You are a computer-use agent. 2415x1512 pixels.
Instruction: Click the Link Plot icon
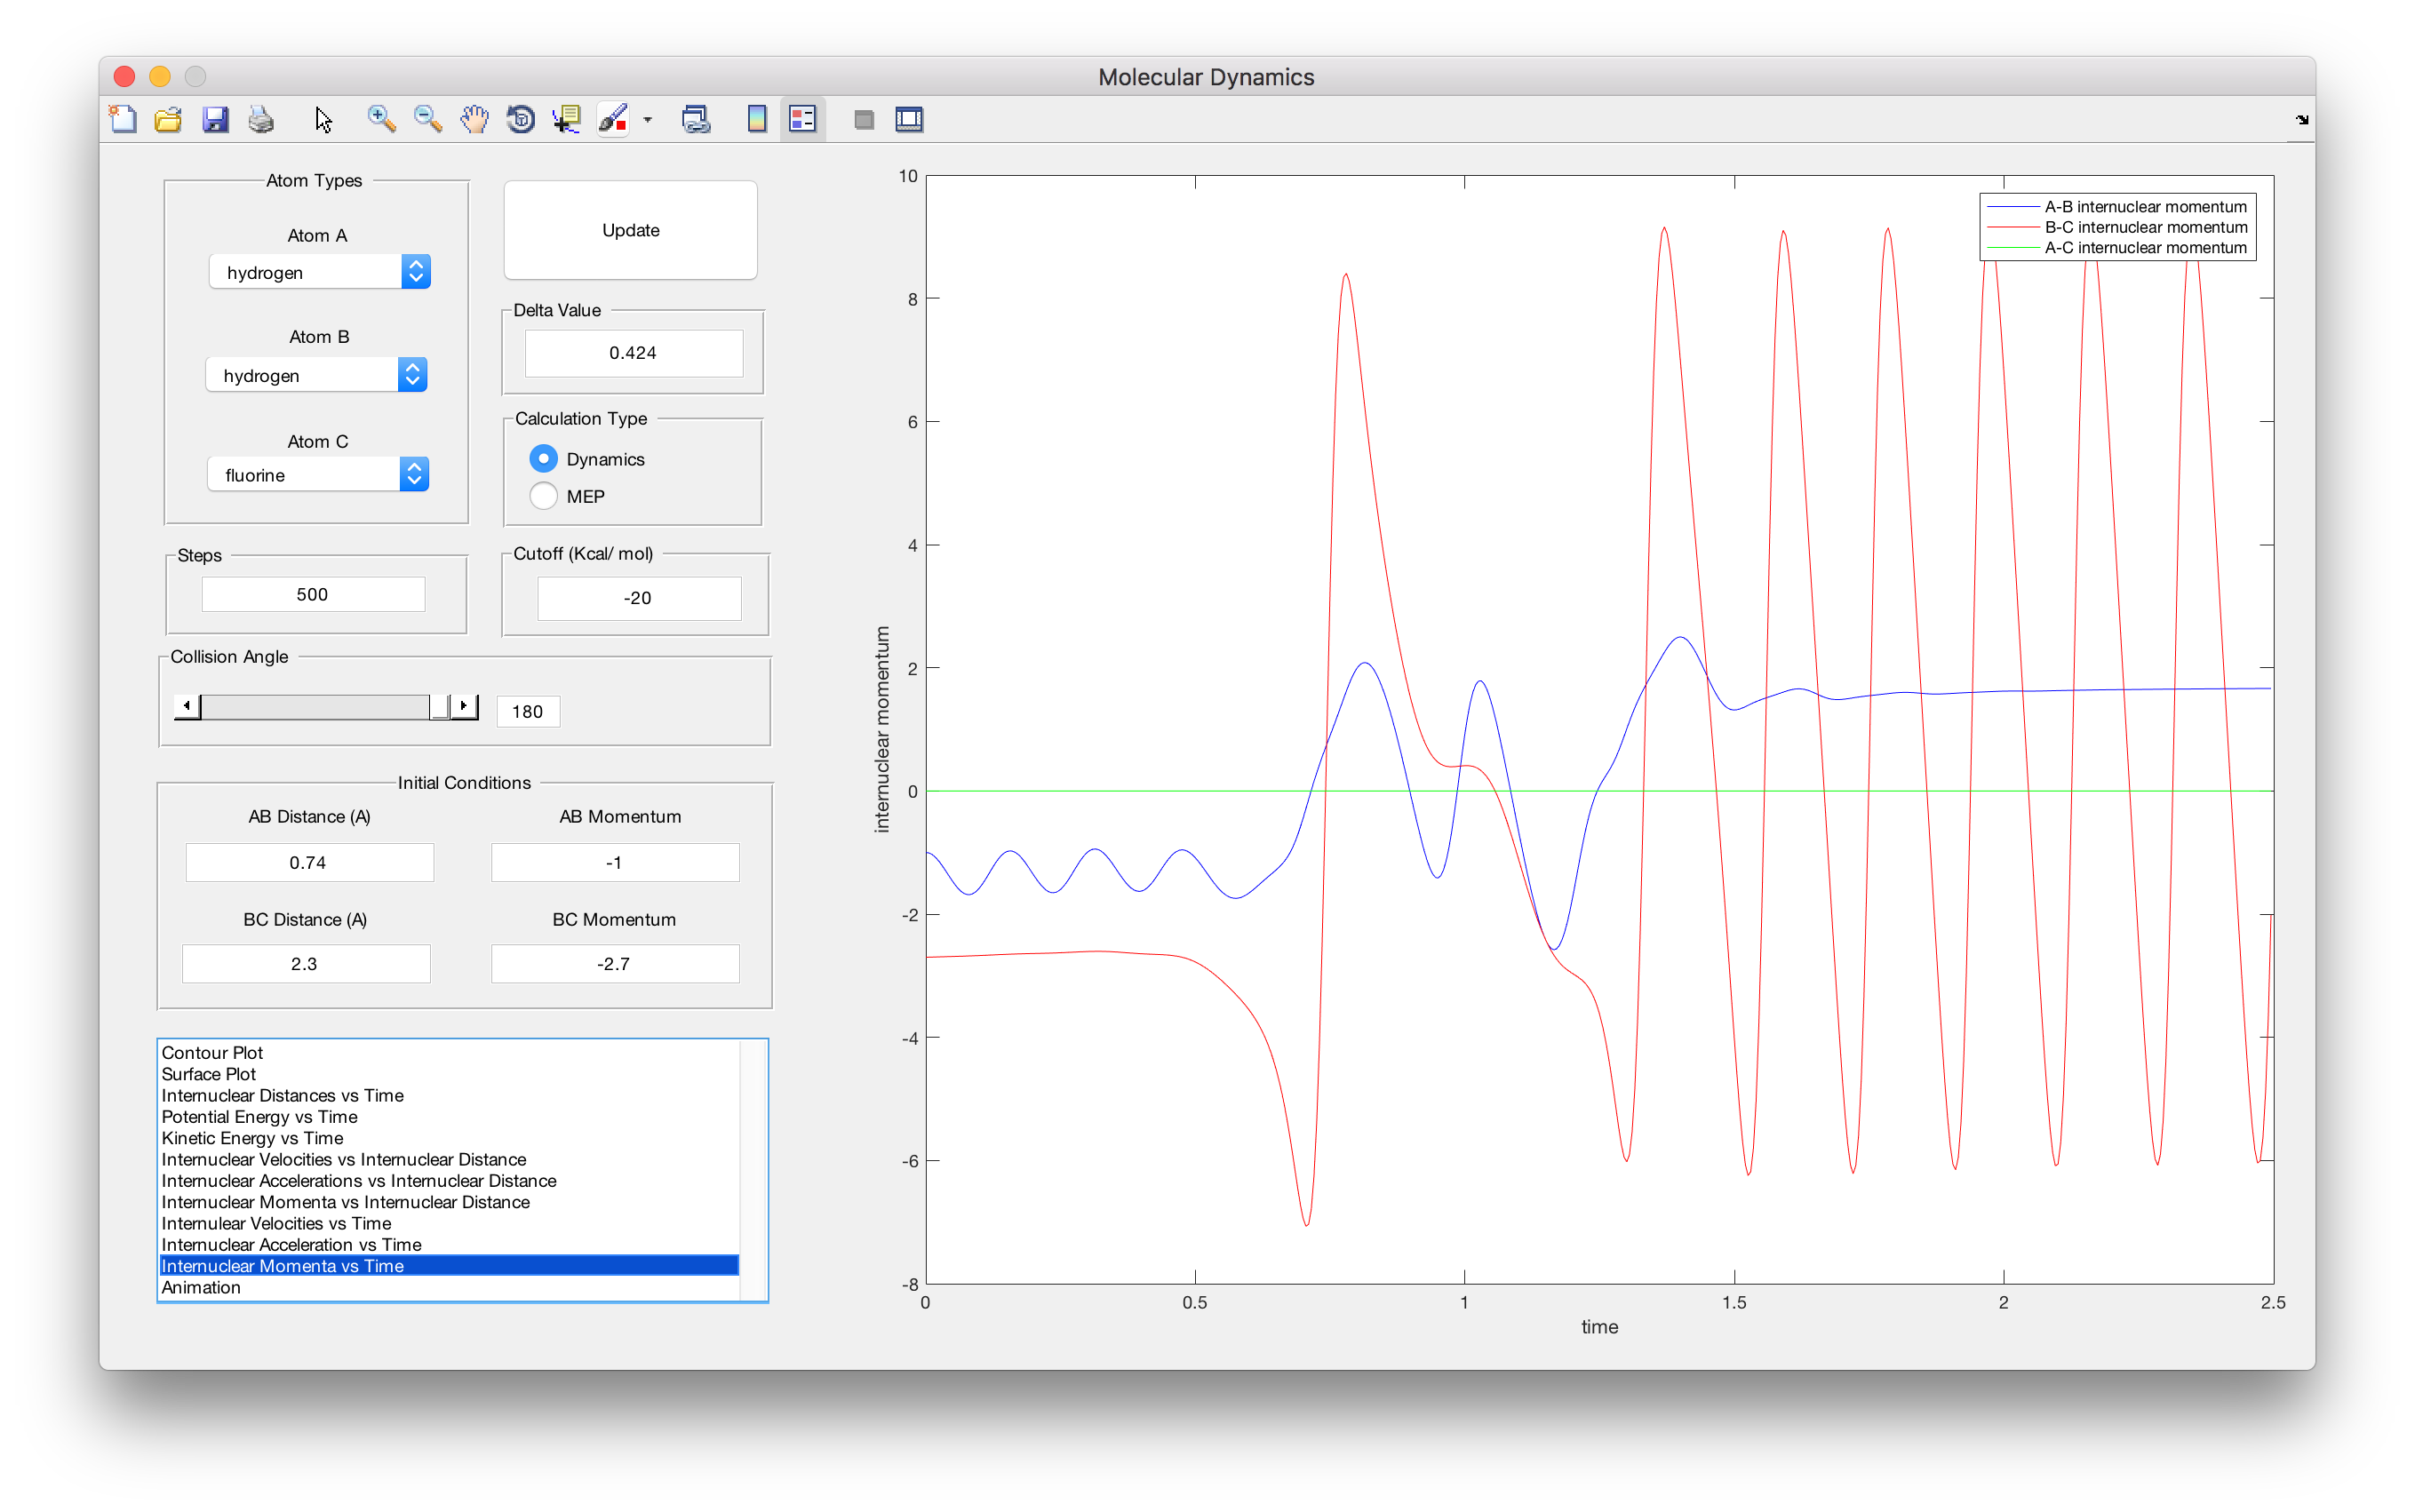696,119
